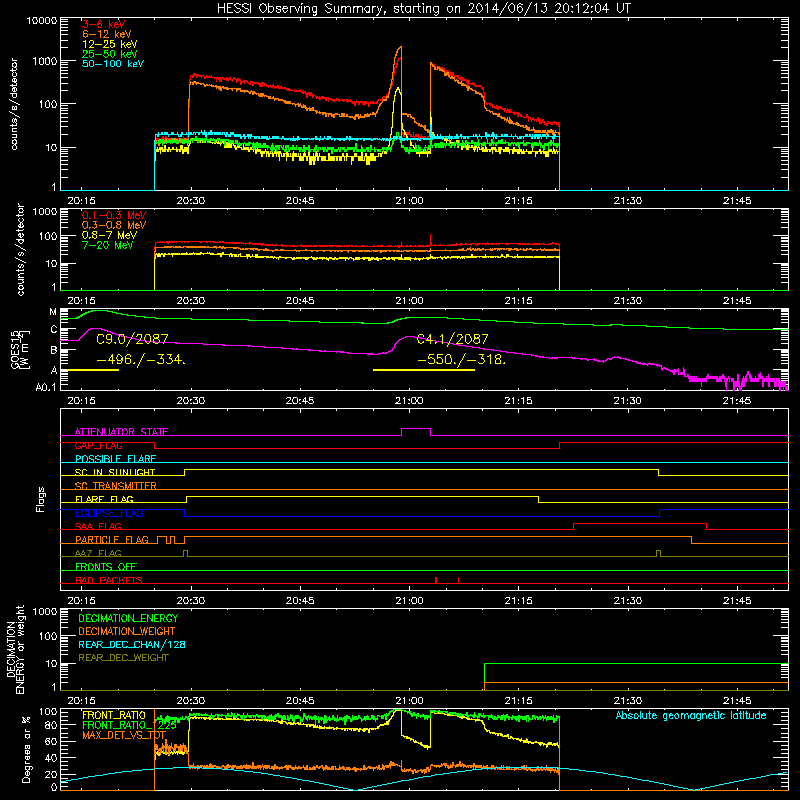Click the yellow FRONT_RATIO legend label
The height and width of the screenshot is (800, 800).
114,715
